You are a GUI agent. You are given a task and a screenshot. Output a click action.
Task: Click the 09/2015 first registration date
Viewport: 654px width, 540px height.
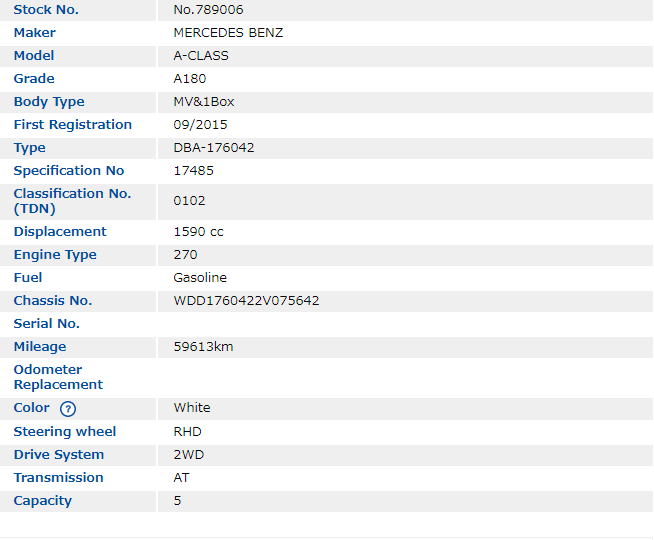pyautogui.click(x=200, y=125)
